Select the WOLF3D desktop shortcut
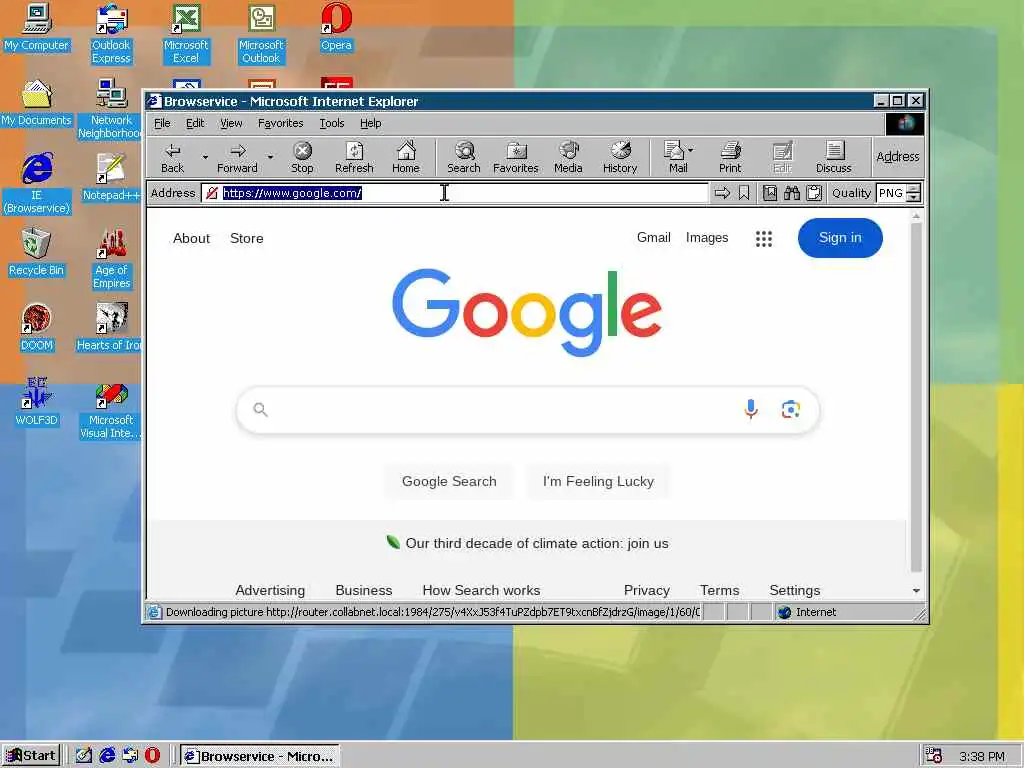The image size is (1024, 768). click(36, 402)
